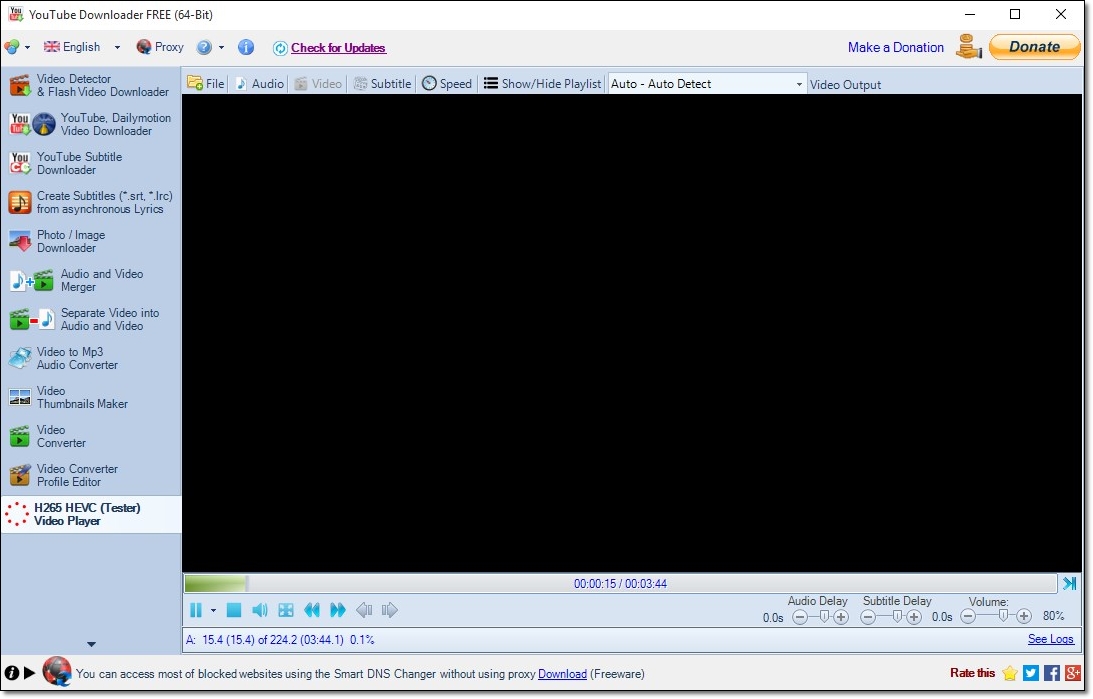Click the playback status text line
The image size is (1093, 699).
point(280,639)
